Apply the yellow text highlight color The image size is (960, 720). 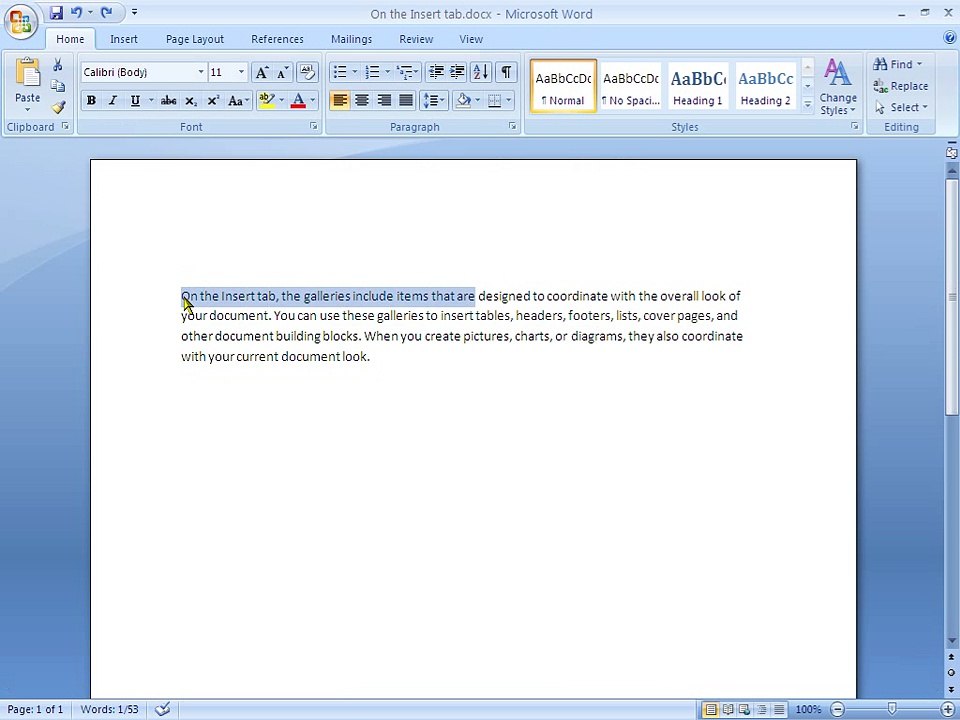(266, 100)
